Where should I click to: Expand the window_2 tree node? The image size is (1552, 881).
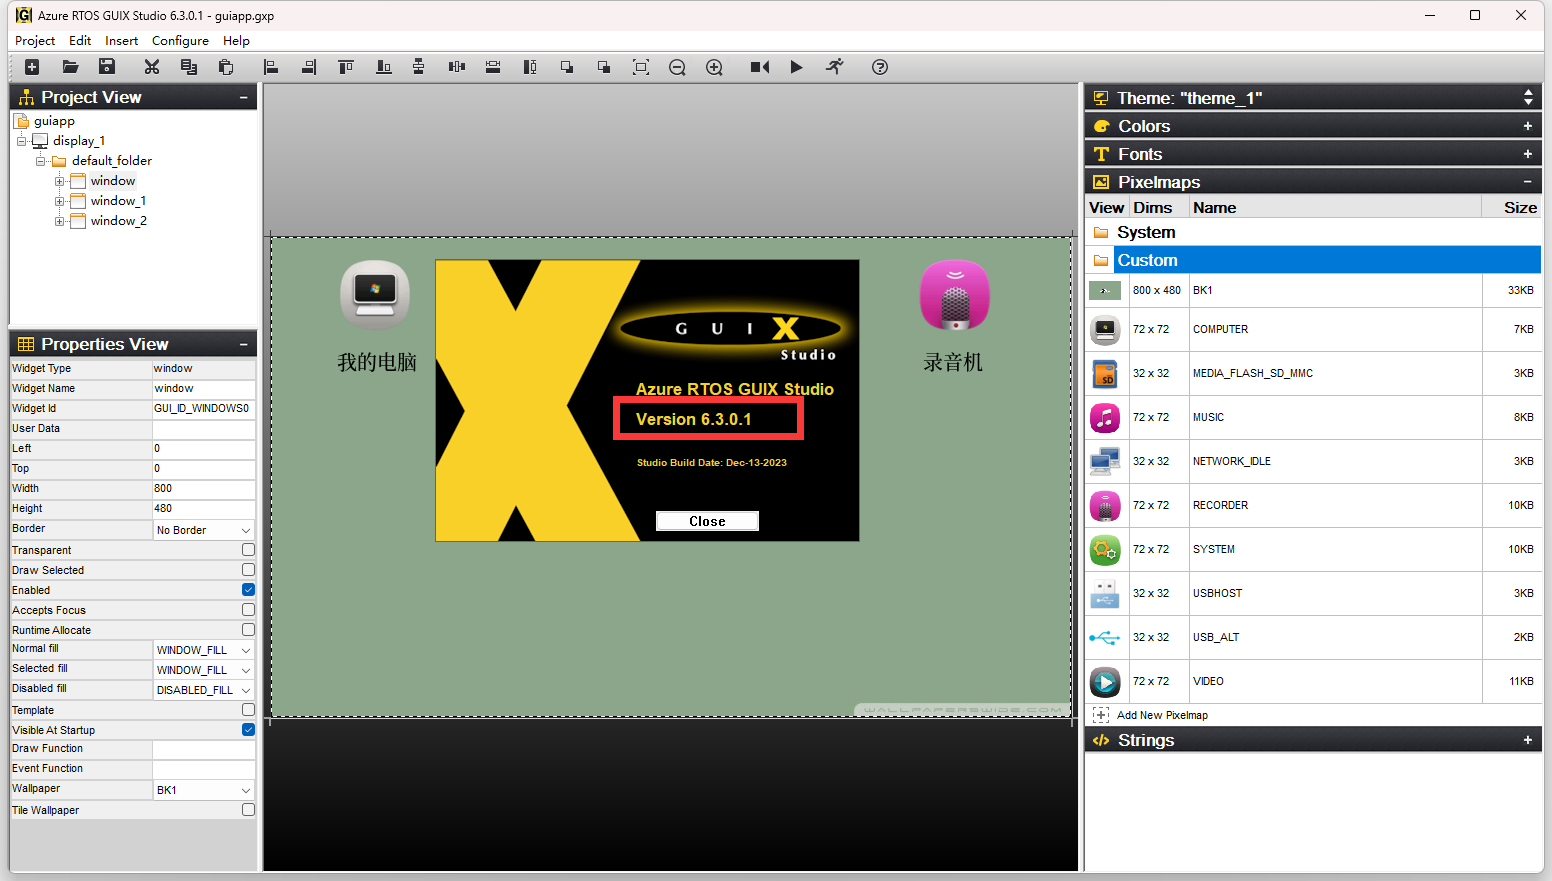click(60, 221)
